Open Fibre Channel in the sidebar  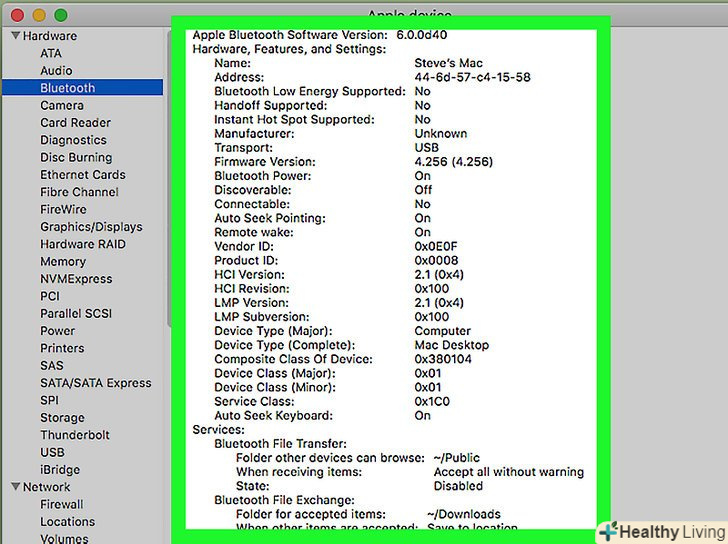click(x=79, y=192)
